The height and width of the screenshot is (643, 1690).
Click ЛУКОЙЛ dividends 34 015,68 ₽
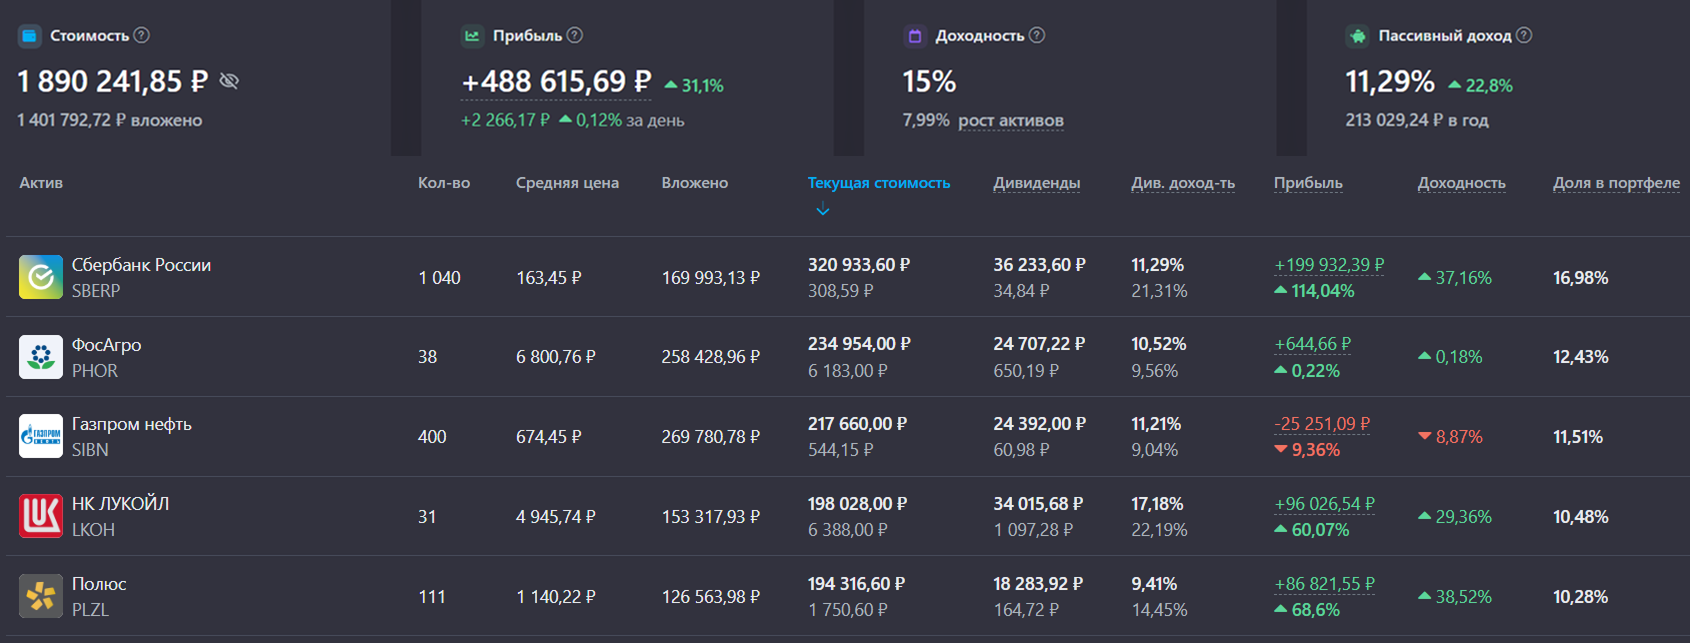[1038, 504]
